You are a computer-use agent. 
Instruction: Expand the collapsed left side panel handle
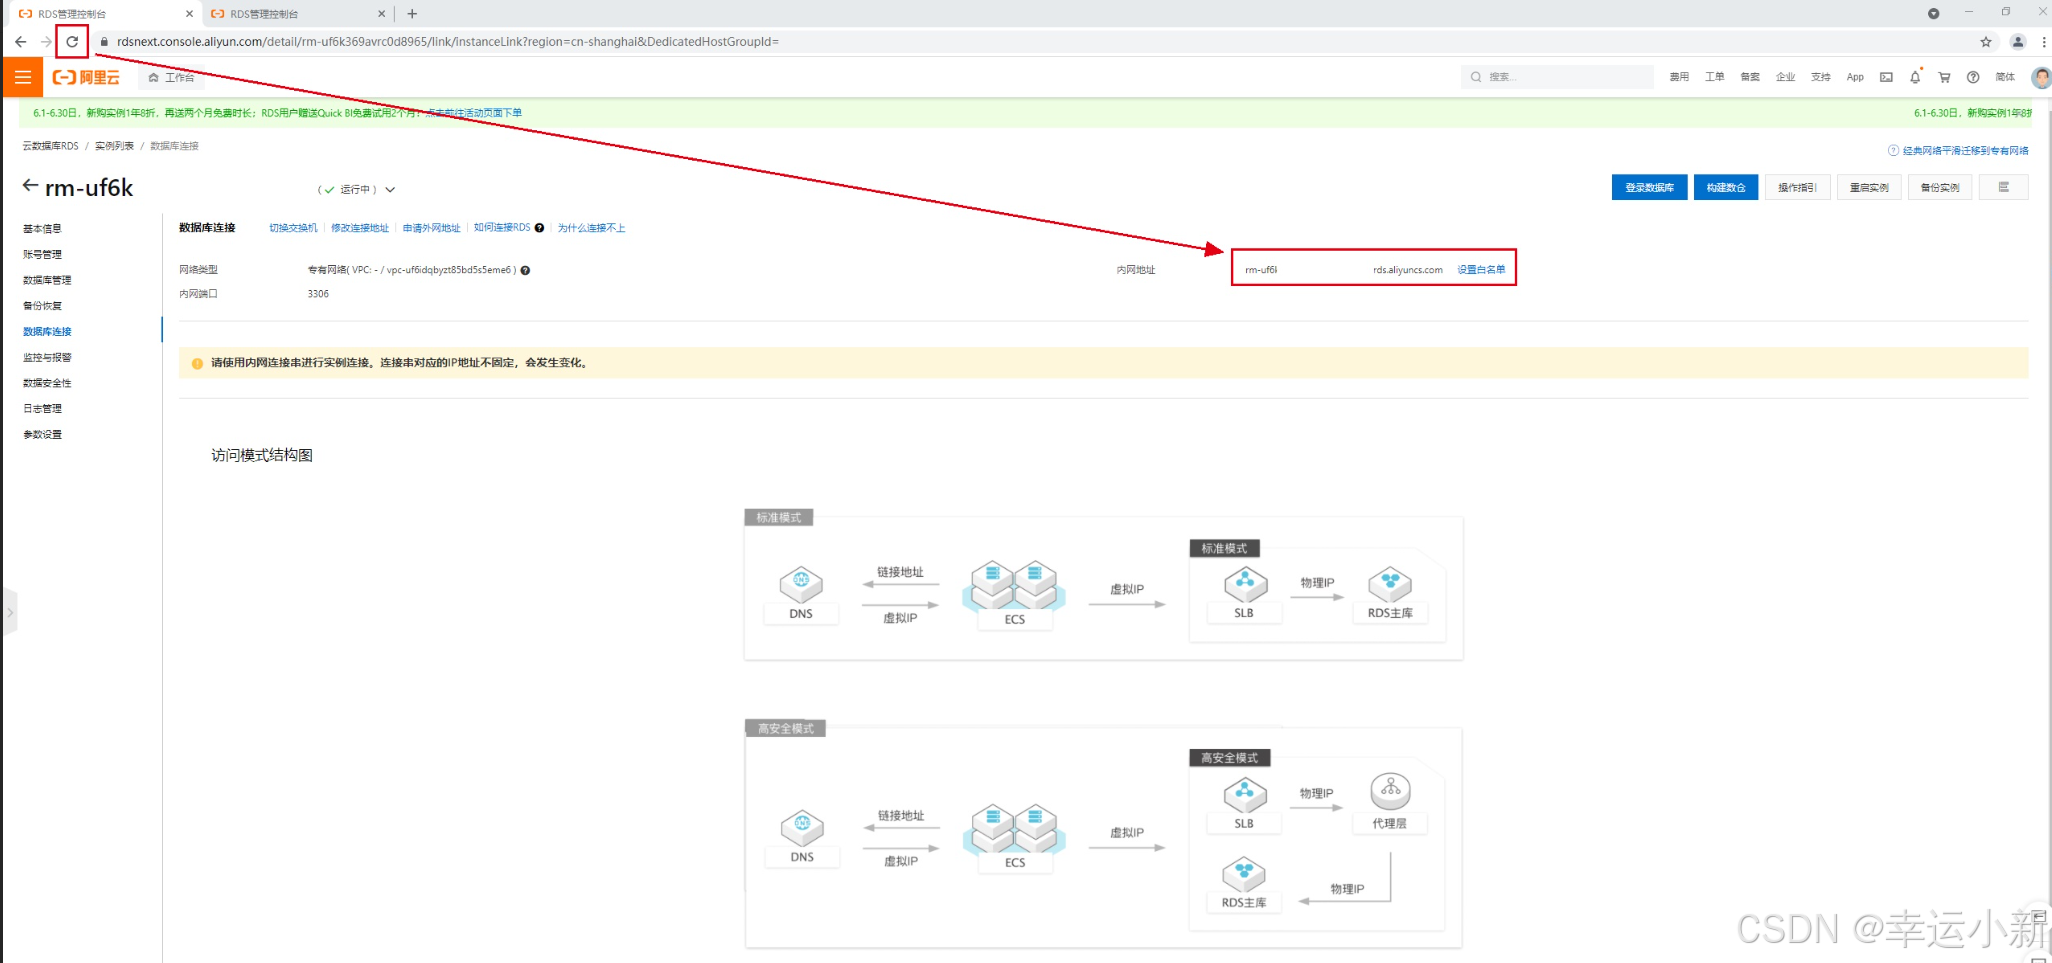[9, 612]
